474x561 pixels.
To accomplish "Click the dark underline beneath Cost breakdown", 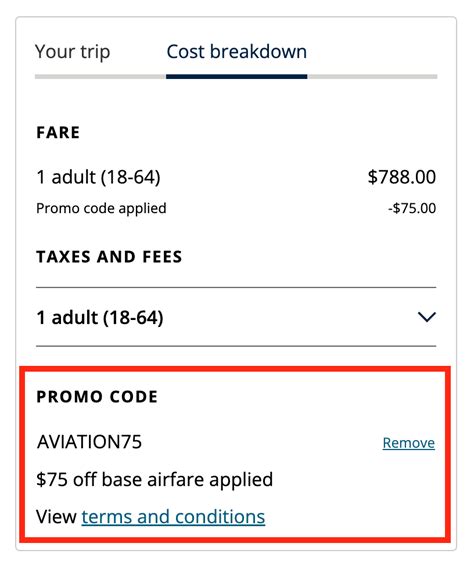I will (x=236, y=77).
